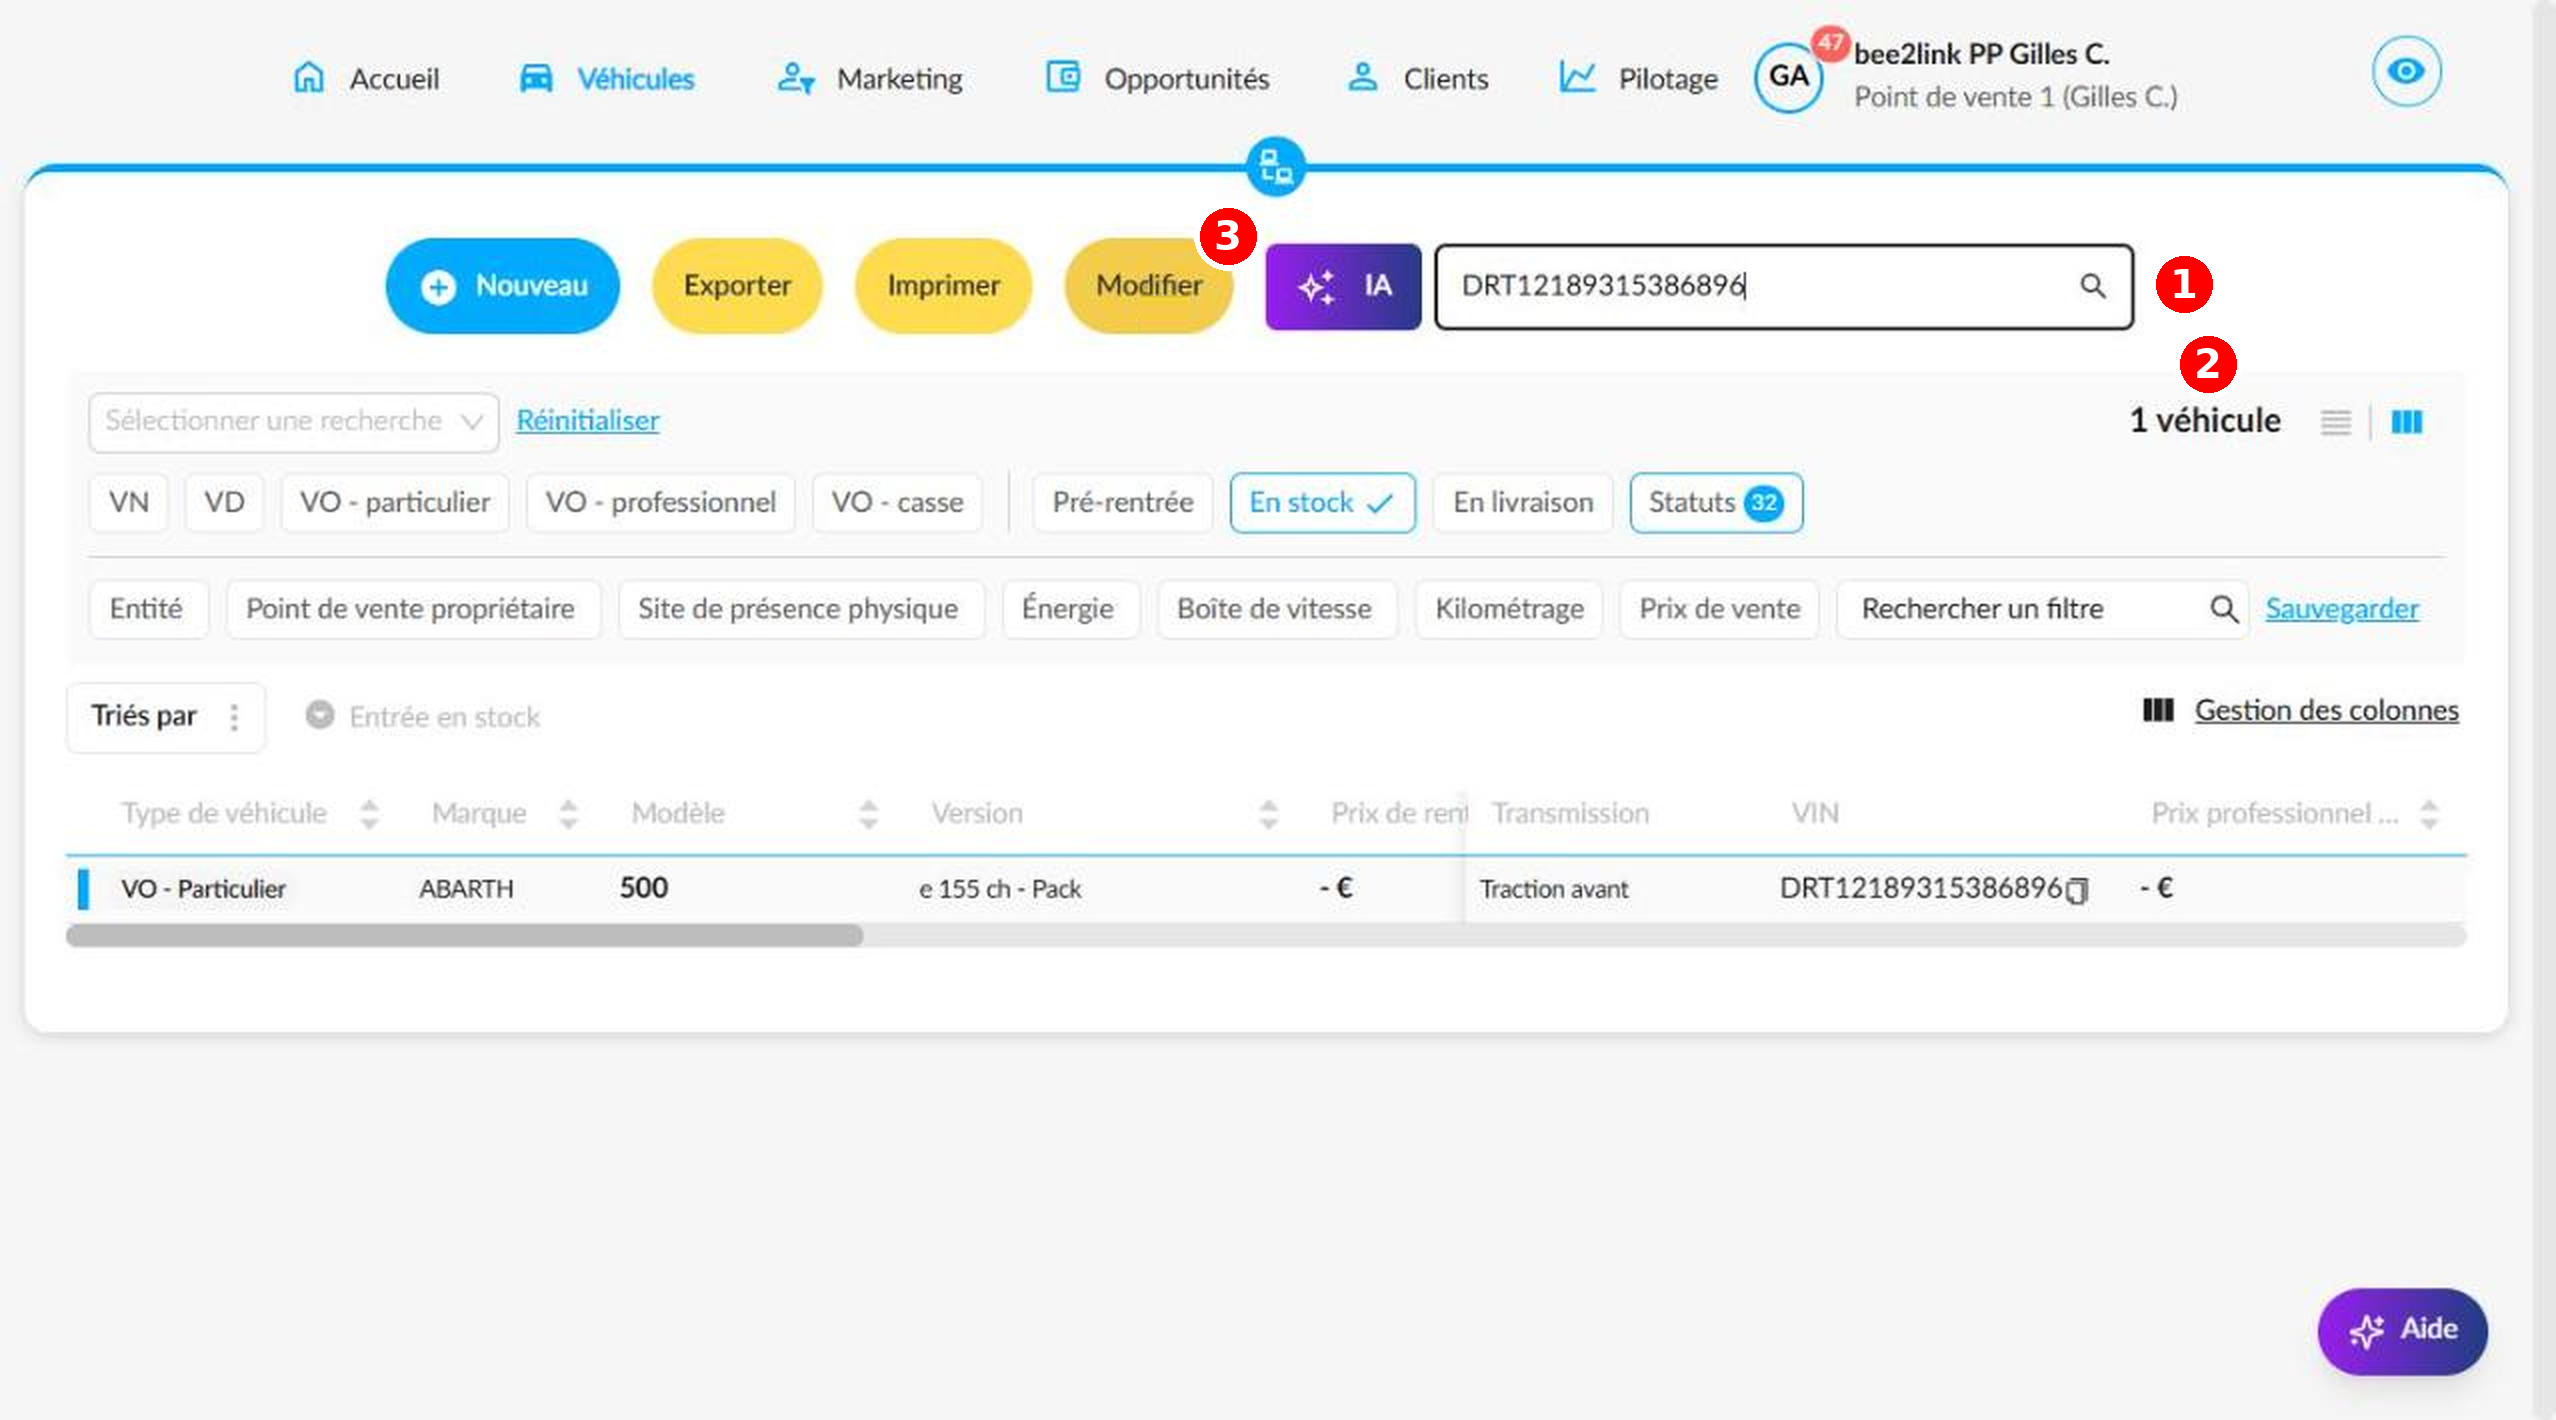
Task: Click the magnifier icon in VIN search box
Action: pos(2092,286)
